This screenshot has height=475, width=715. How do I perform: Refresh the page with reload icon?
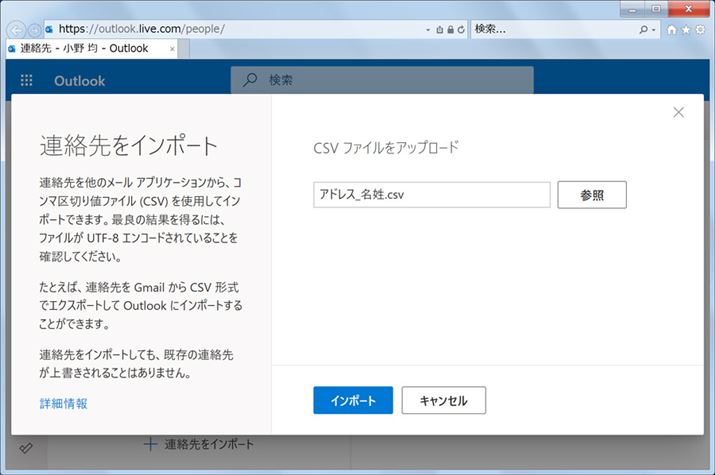(461, 30)
